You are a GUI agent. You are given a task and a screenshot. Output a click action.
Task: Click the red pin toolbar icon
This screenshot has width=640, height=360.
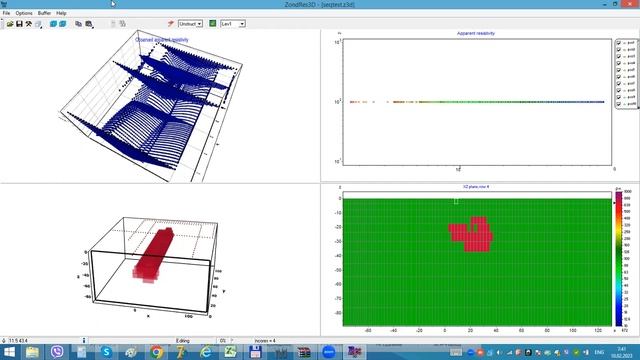pos(171,24)
